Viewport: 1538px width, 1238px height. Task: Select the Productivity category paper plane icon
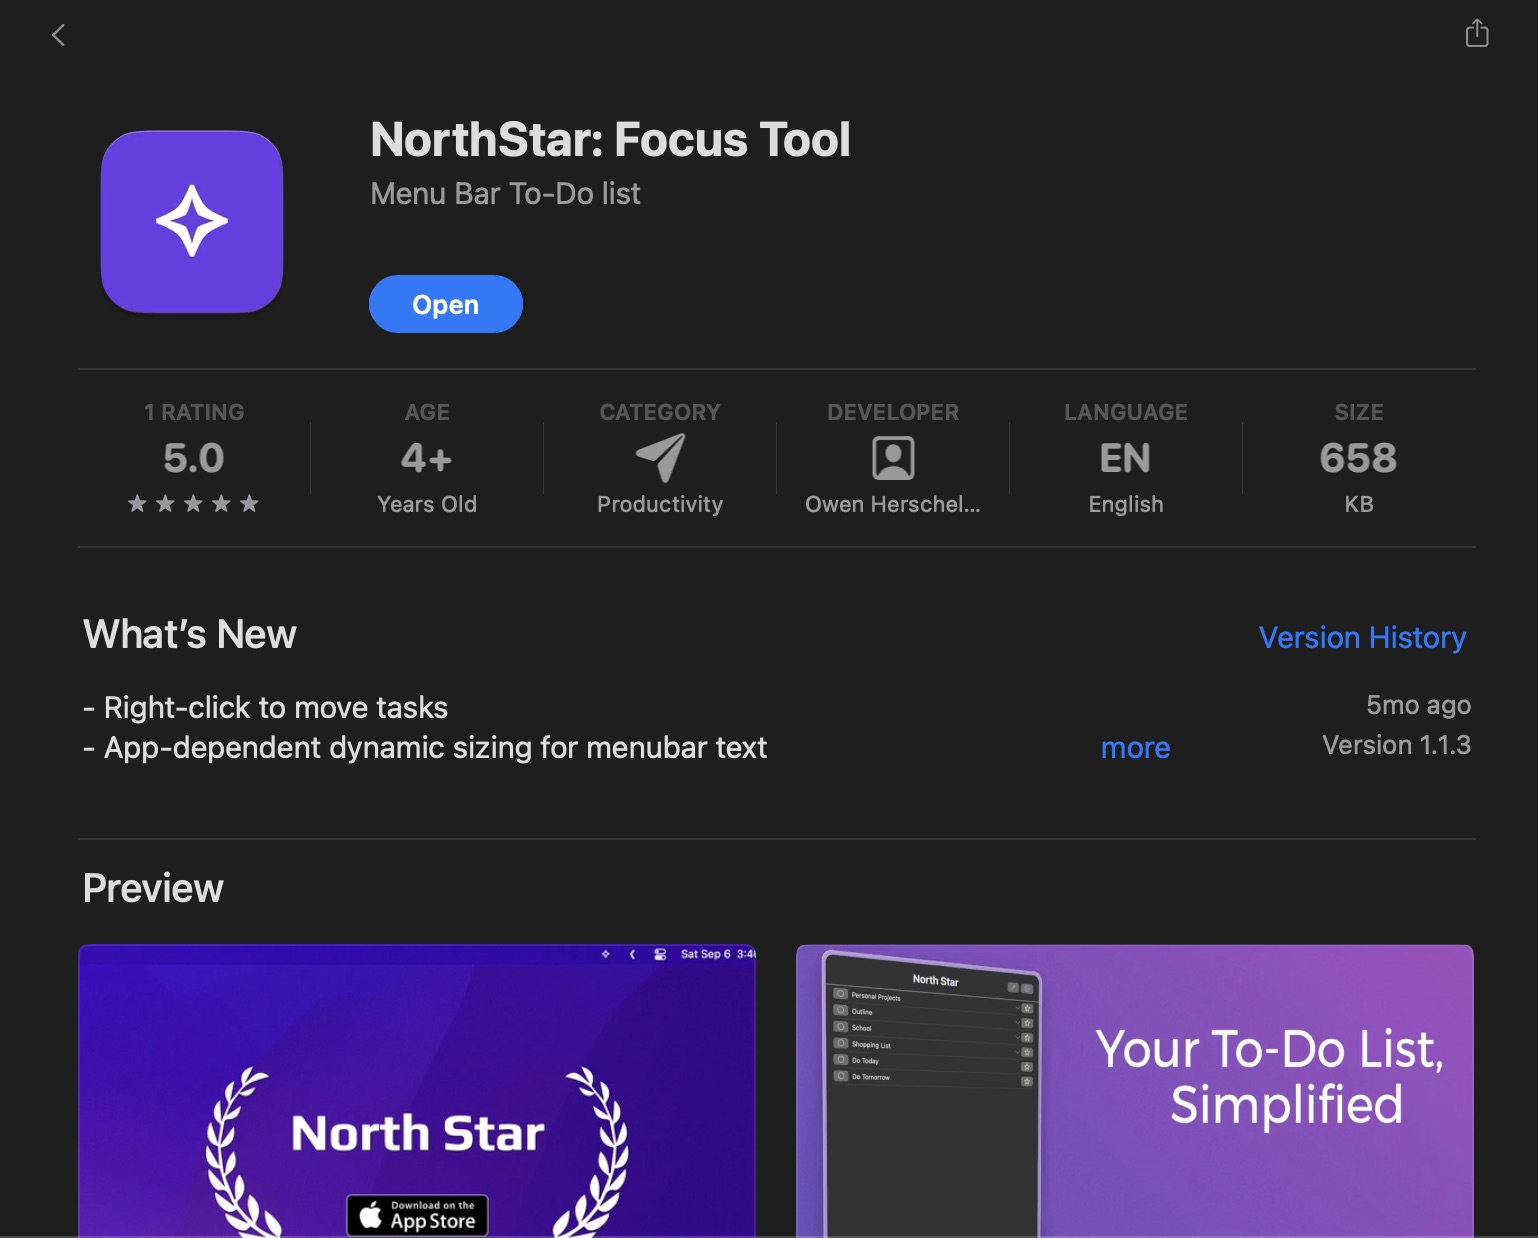[x=660, y=458]
